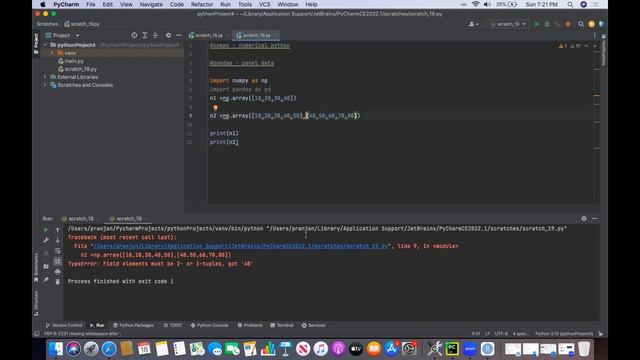
Task: Open TODO tool window
Action: click(173, 325)
